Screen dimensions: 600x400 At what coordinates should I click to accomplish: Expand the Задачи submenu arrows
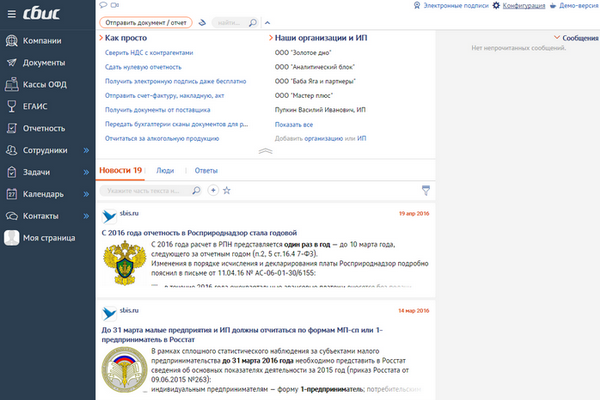[86, 172]
